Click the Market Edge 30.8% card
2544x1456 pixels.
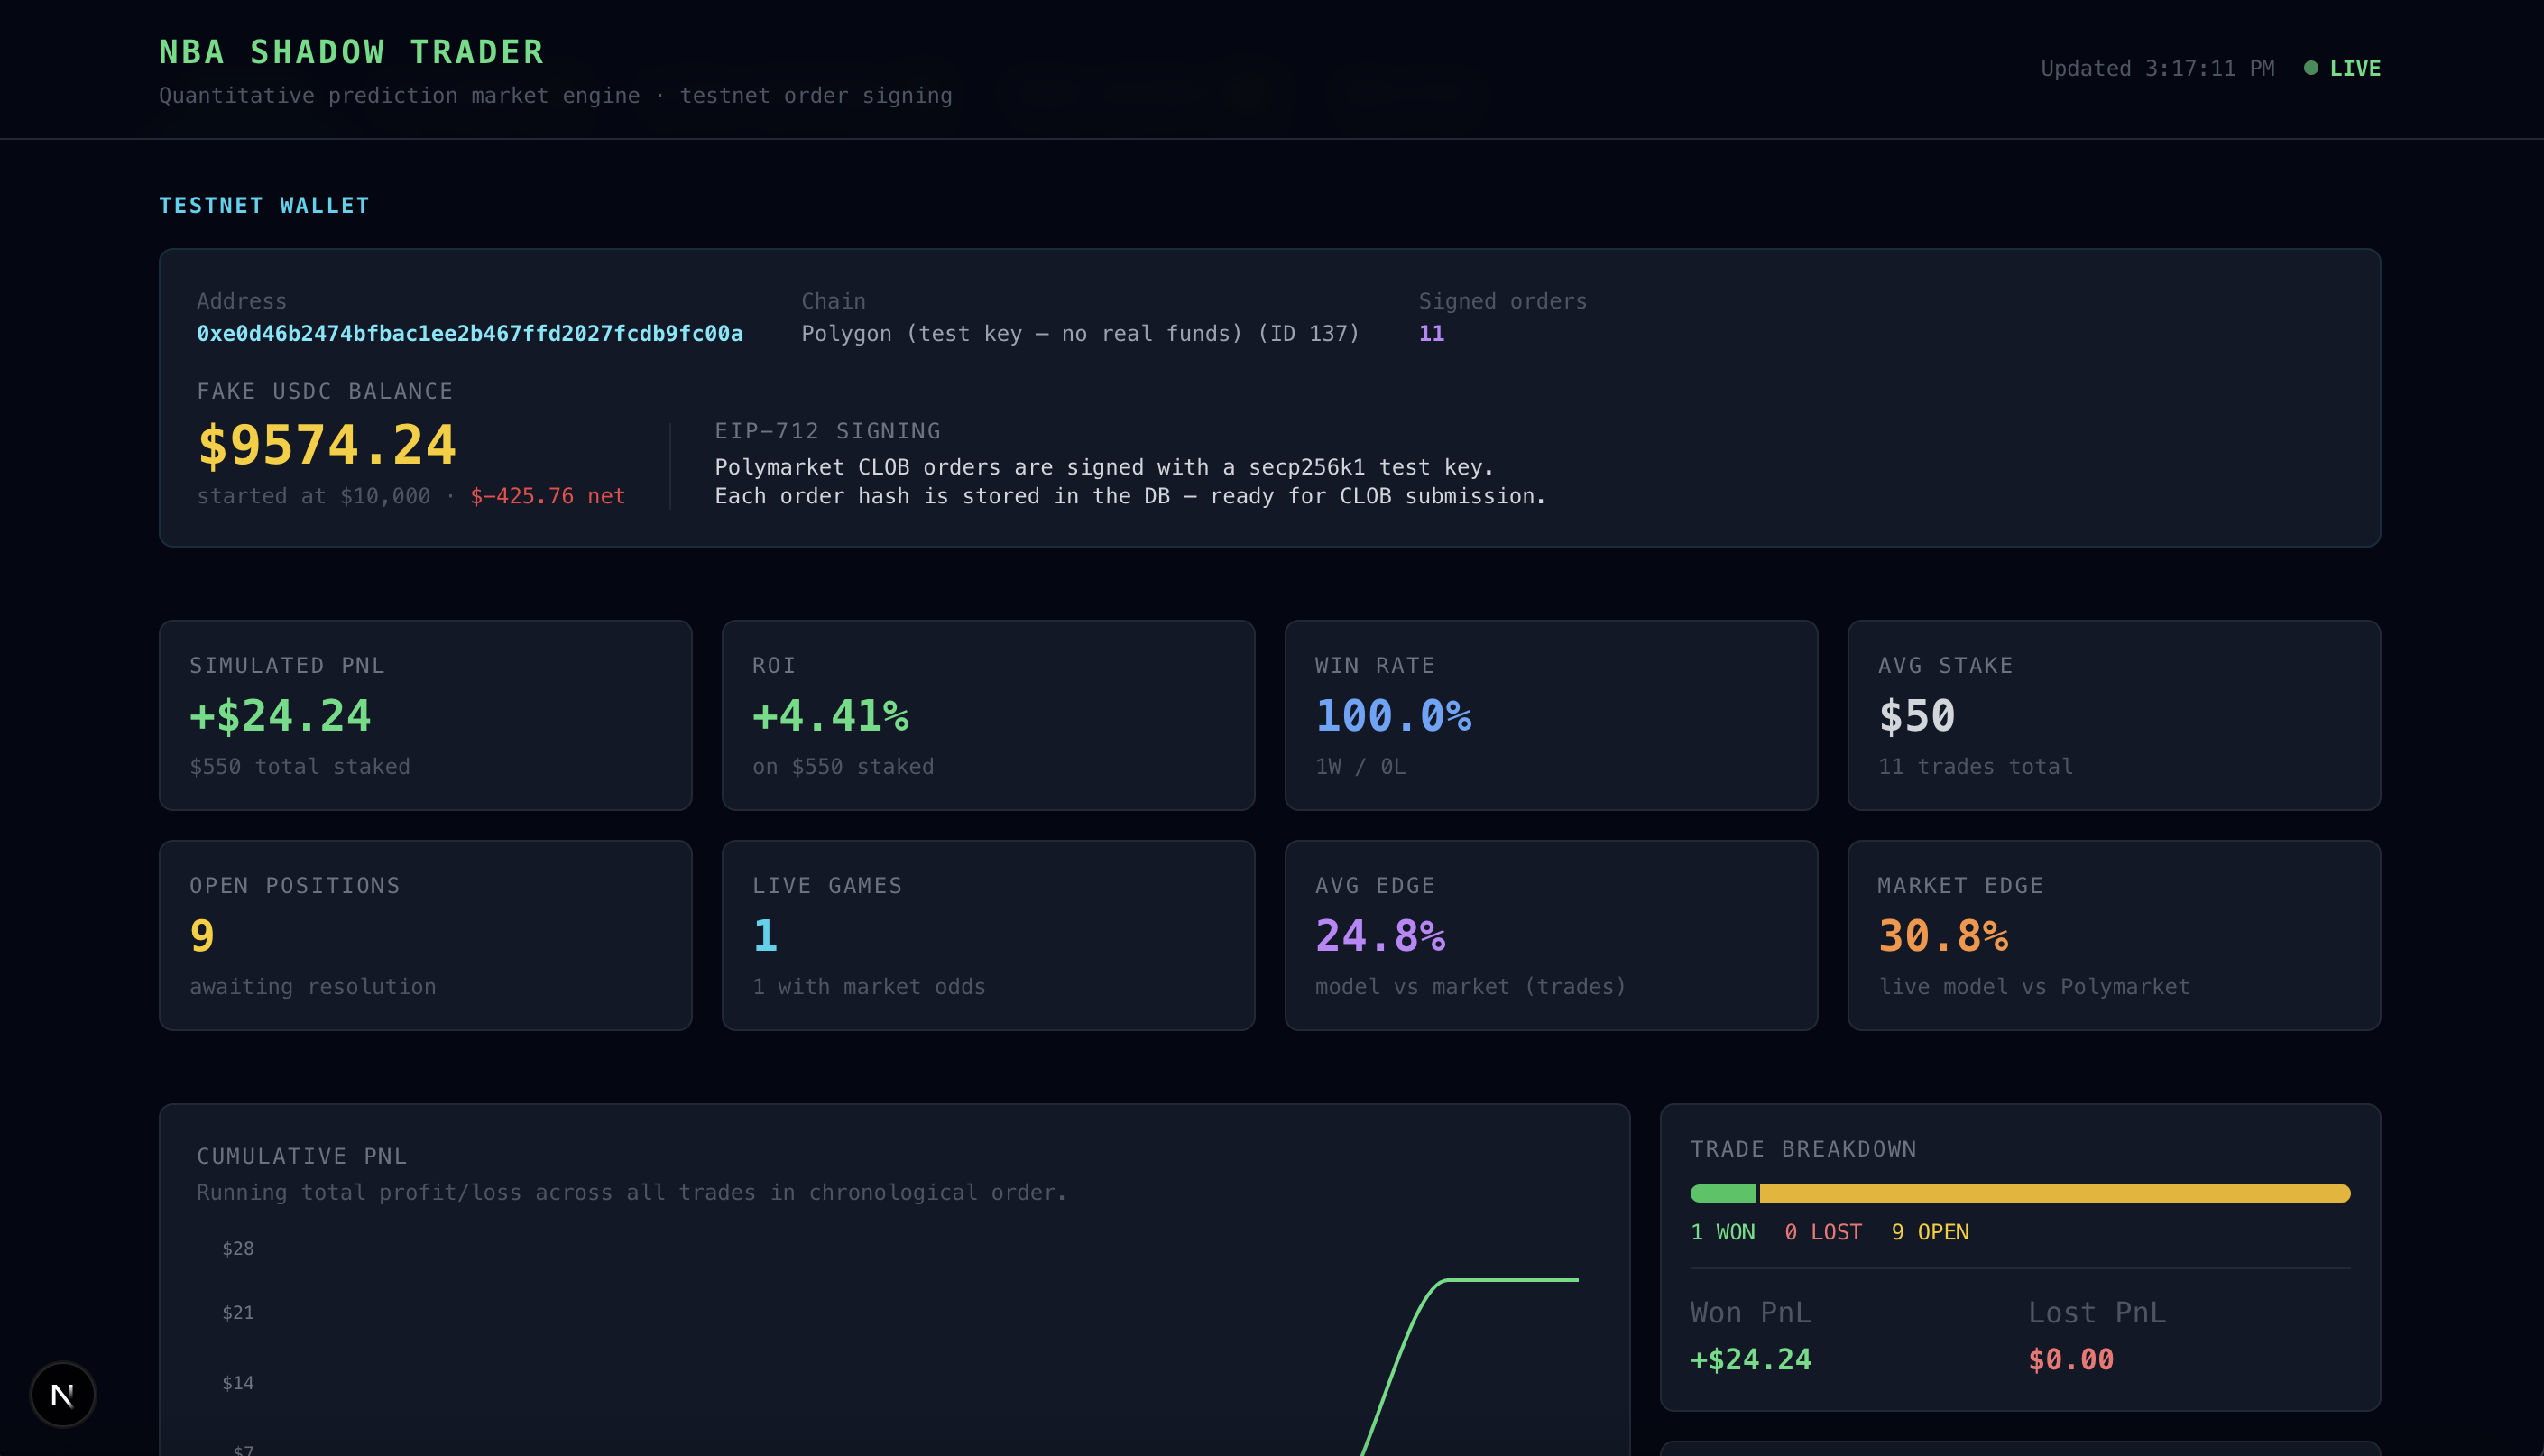tap(2113, 935)
